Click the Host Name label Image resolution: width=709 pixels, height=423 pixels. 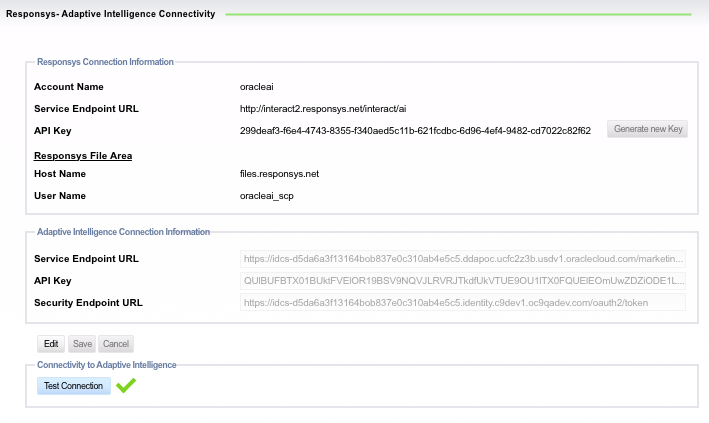(x=60, y=174)
